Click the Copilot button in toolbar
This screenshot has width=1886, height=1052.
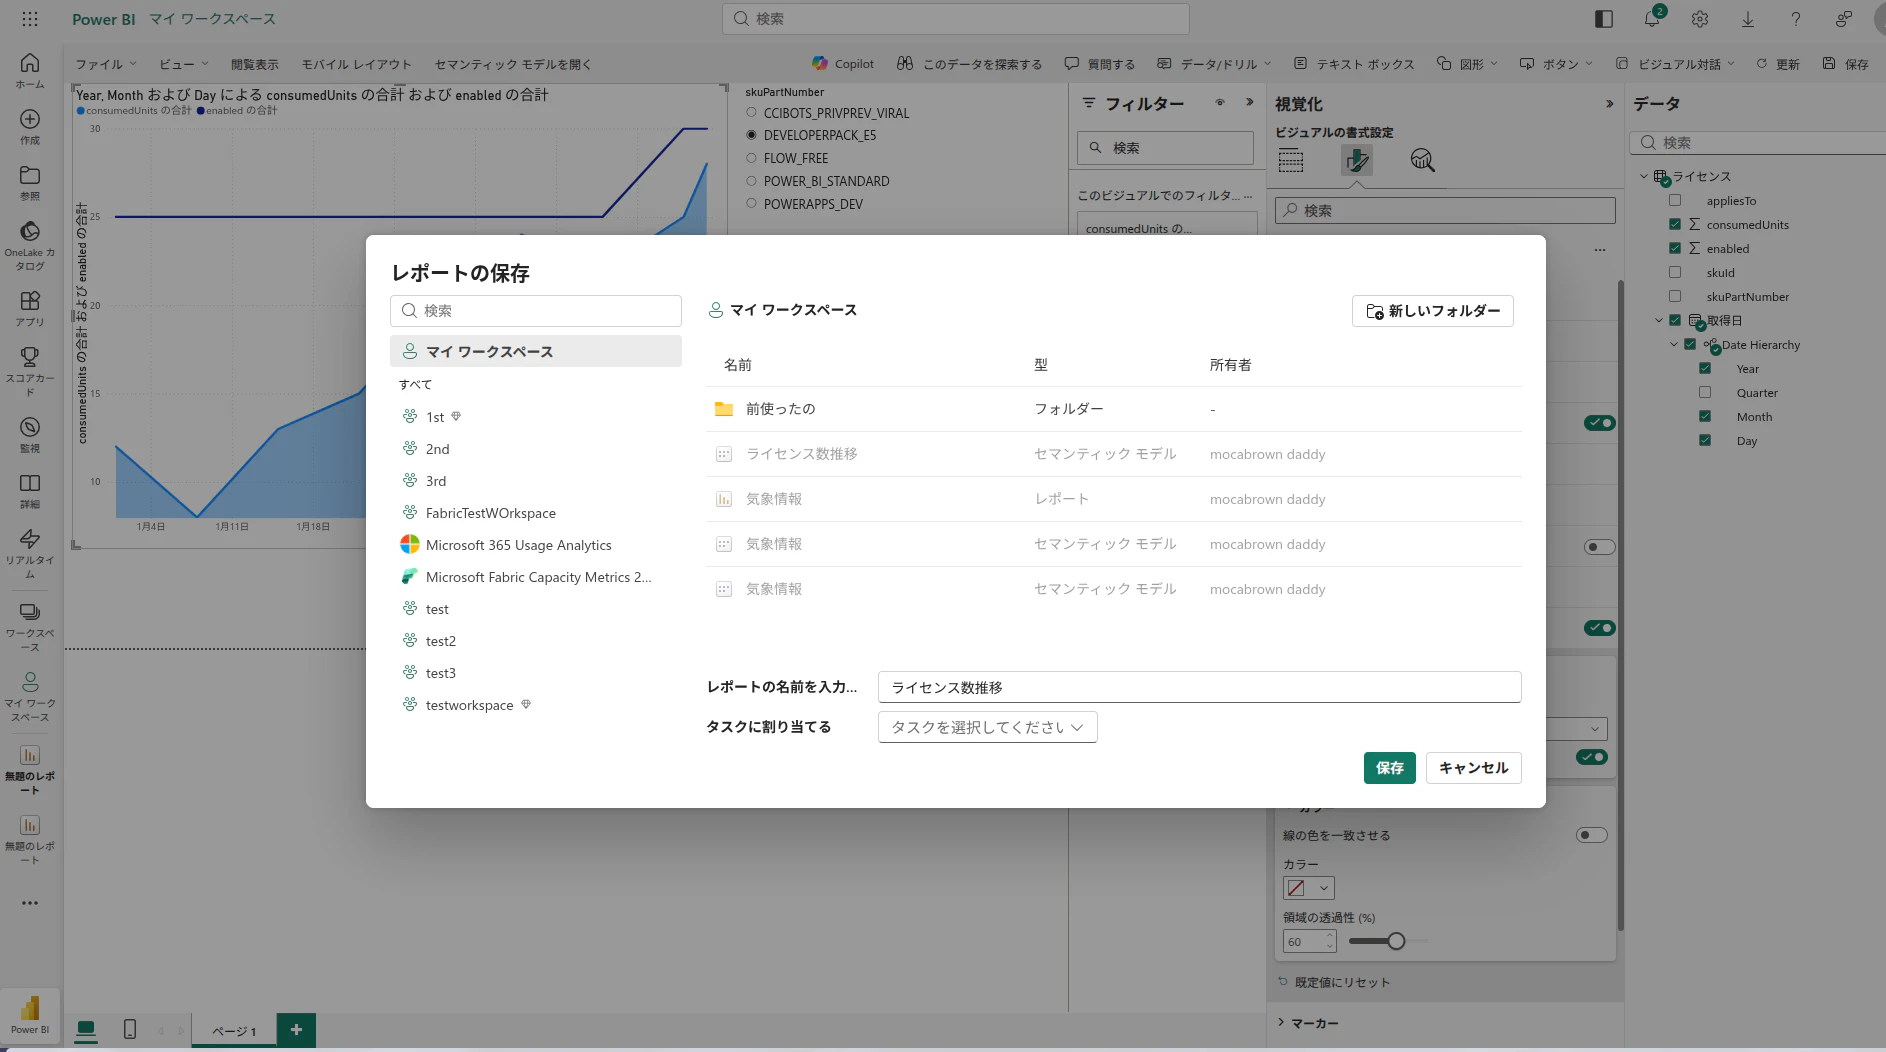(x=843, y=63)
